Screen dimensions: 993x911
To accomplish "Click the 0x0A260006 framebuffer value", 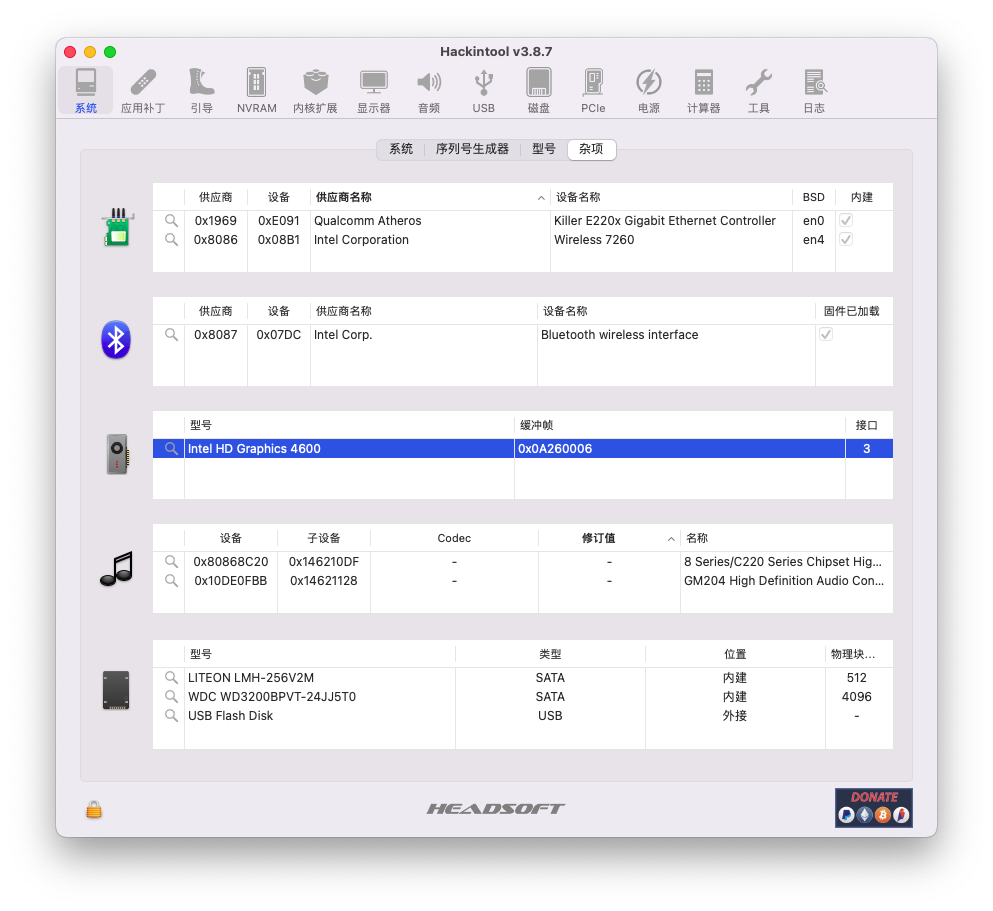I will tap(555, 448).
